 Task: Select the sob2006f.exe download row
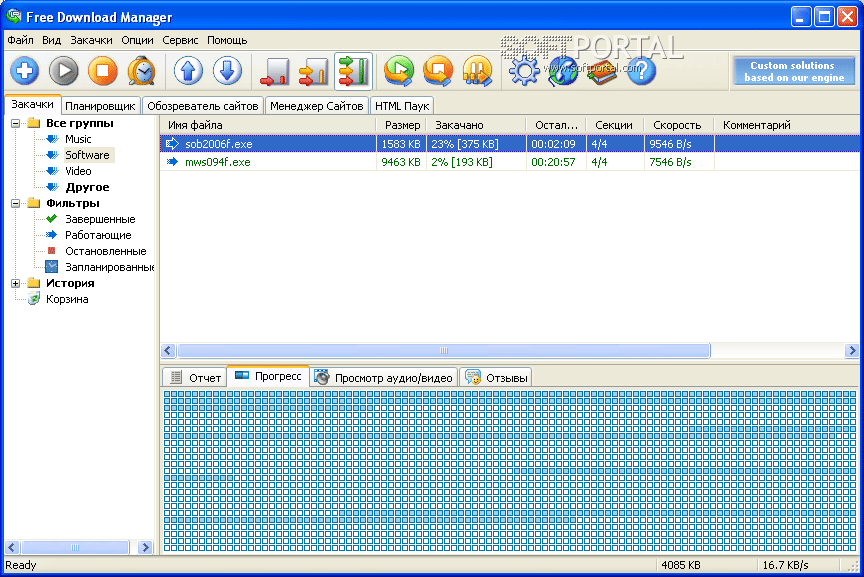point(510,144)
